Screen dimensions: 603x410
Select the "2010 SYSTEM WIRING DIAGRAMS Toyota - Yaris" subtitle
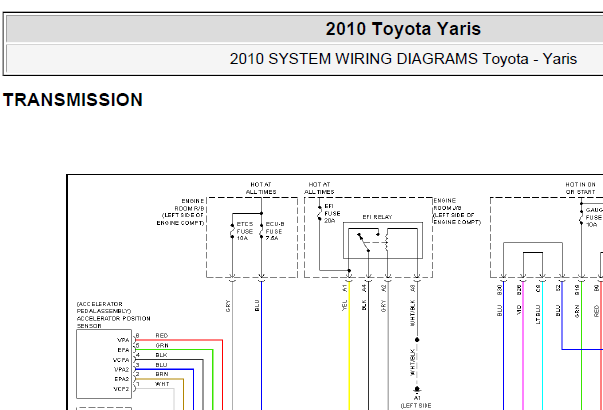[x=403, y=59]
